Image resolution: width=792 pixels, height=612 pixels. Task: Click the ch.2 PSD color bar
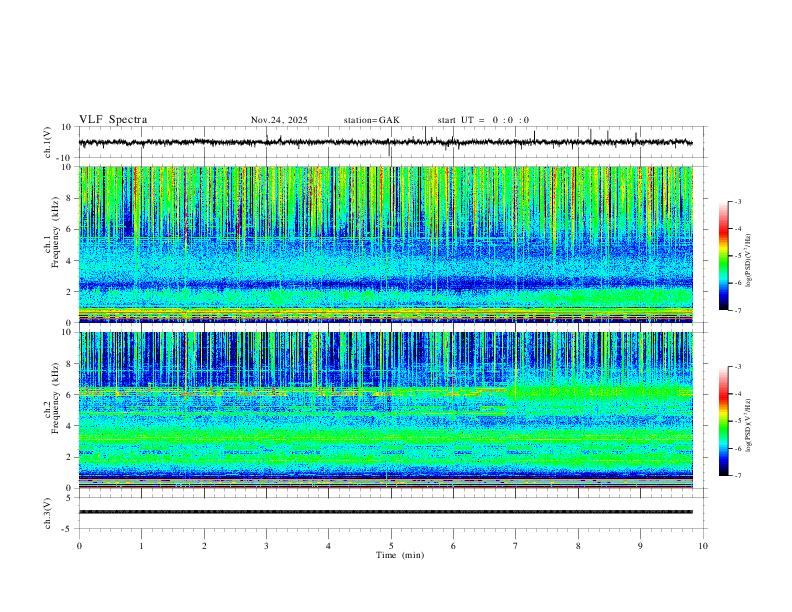coord(724,421)
